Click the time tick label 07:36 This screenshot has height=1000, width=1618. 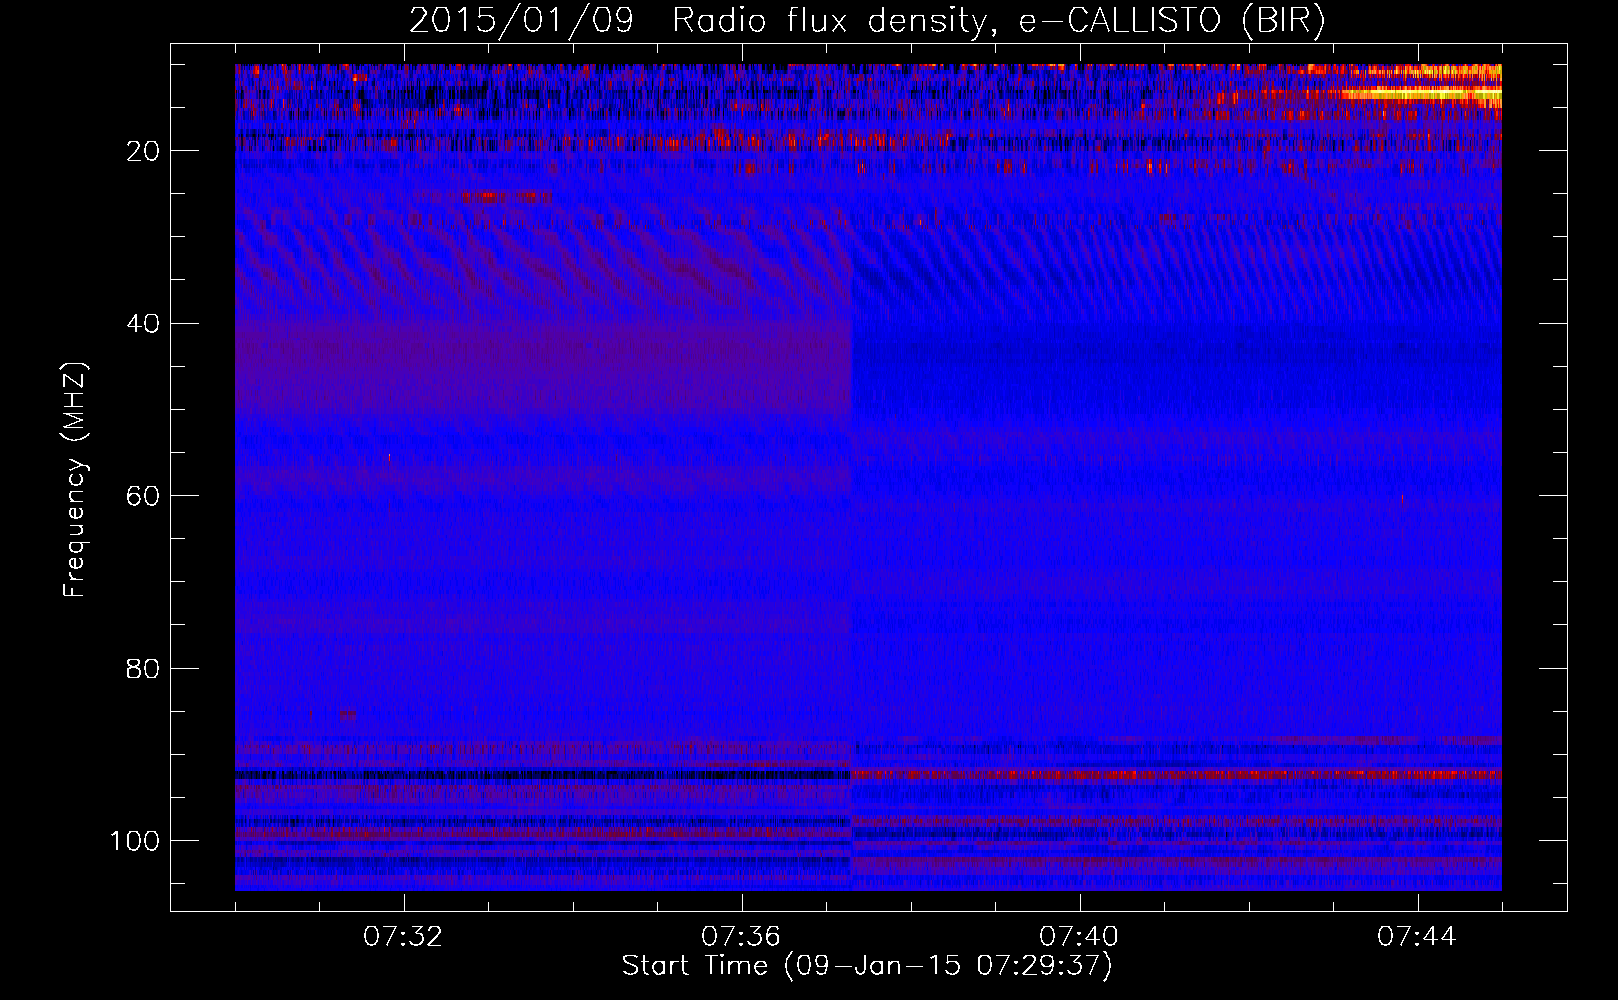741,937
